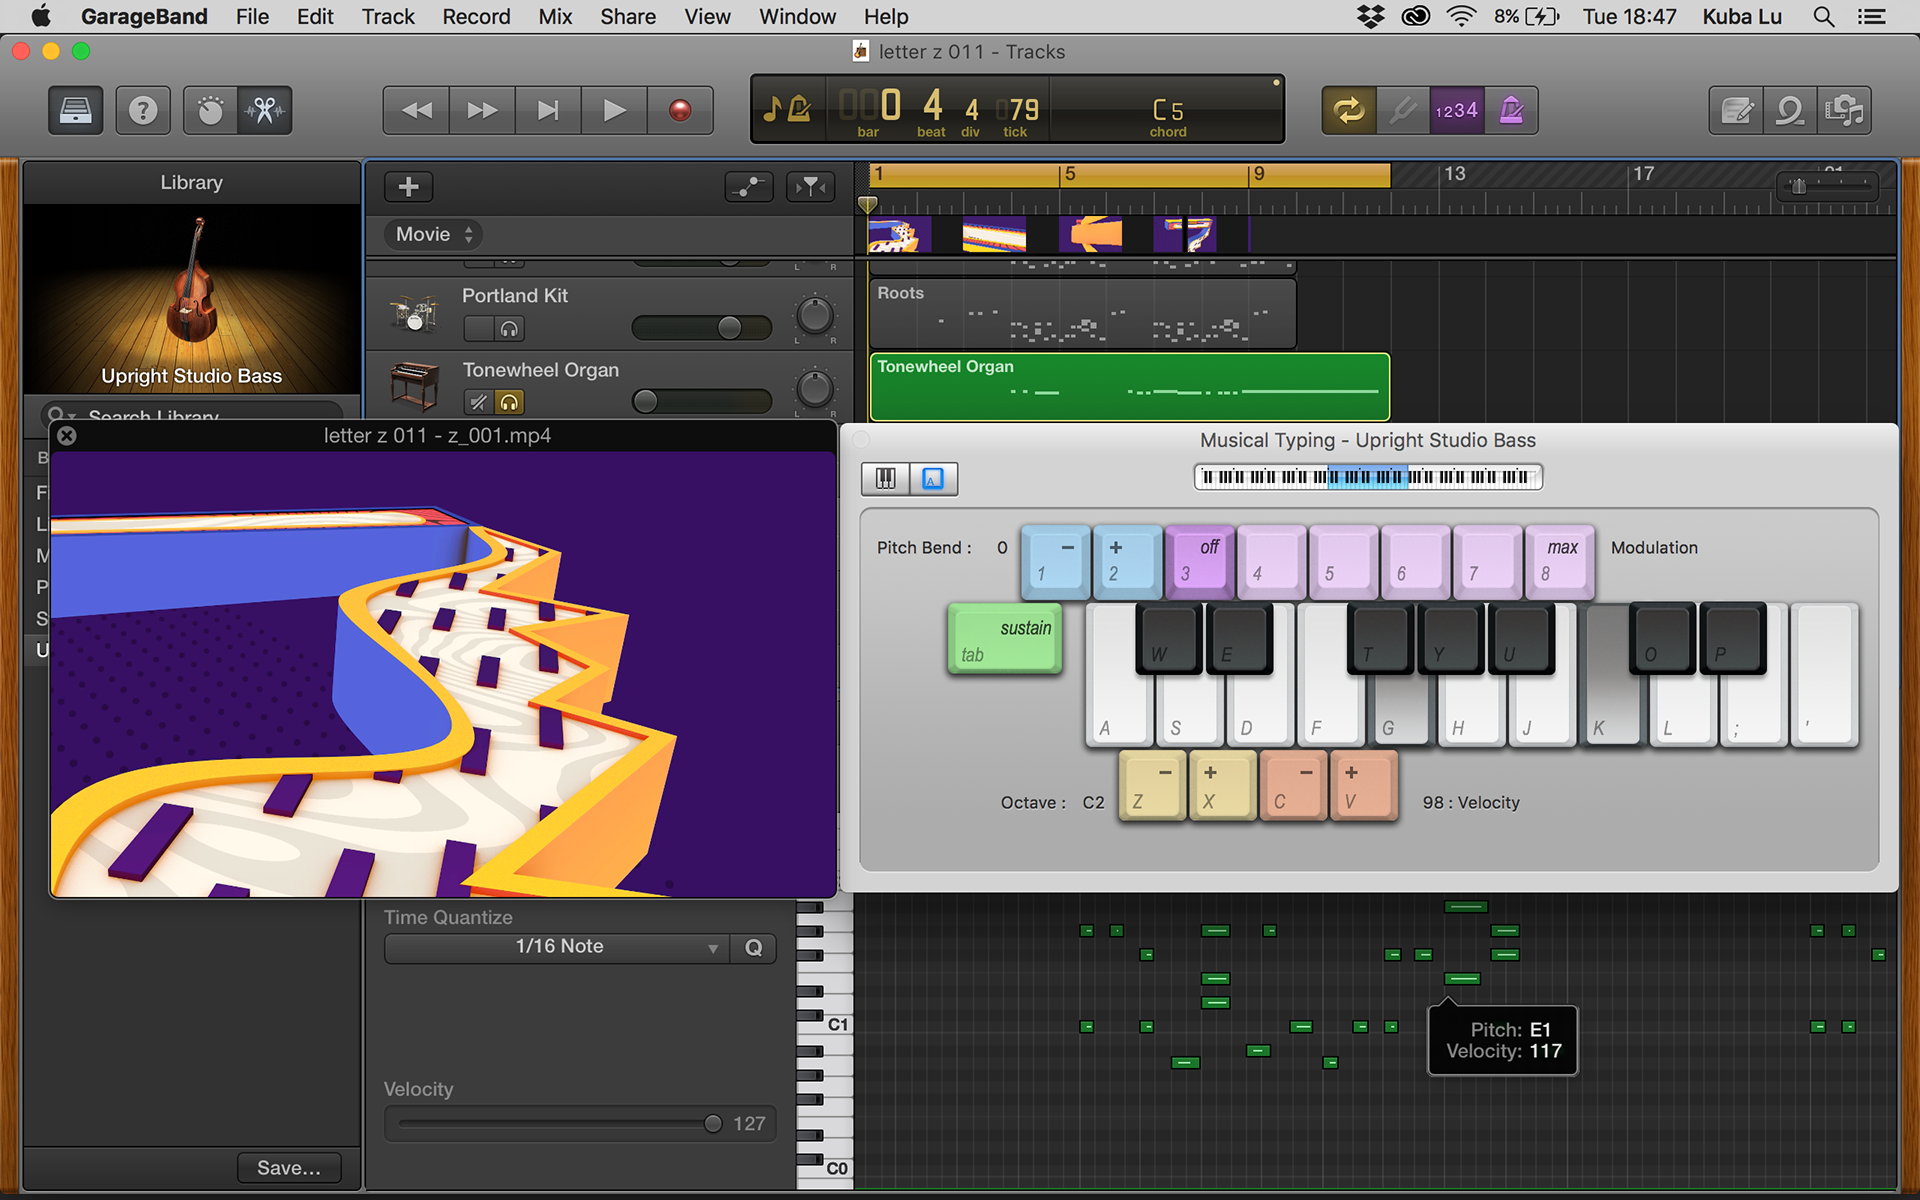Click the Portland Kit pan knob
1920x1200 pixels.
815,316
